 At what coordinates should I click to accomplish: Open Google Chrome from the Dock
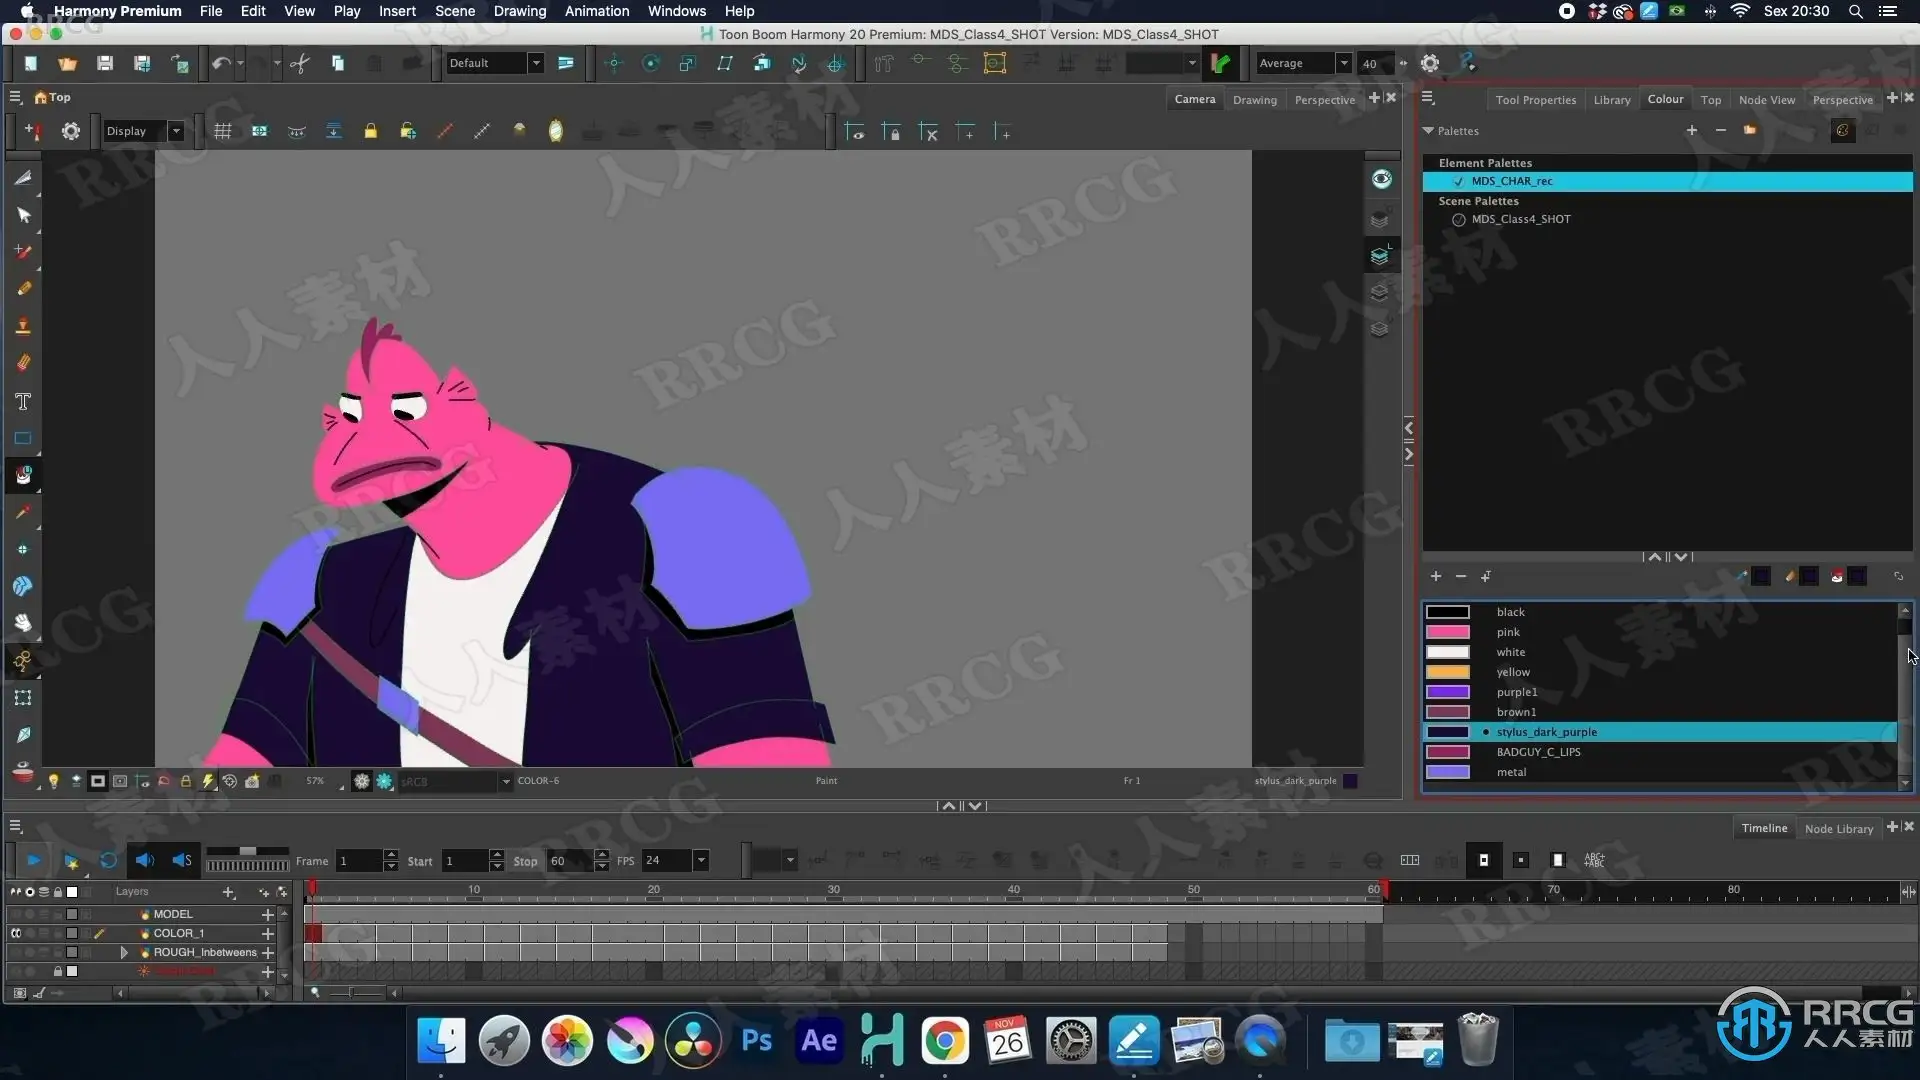pos(945,1040)
